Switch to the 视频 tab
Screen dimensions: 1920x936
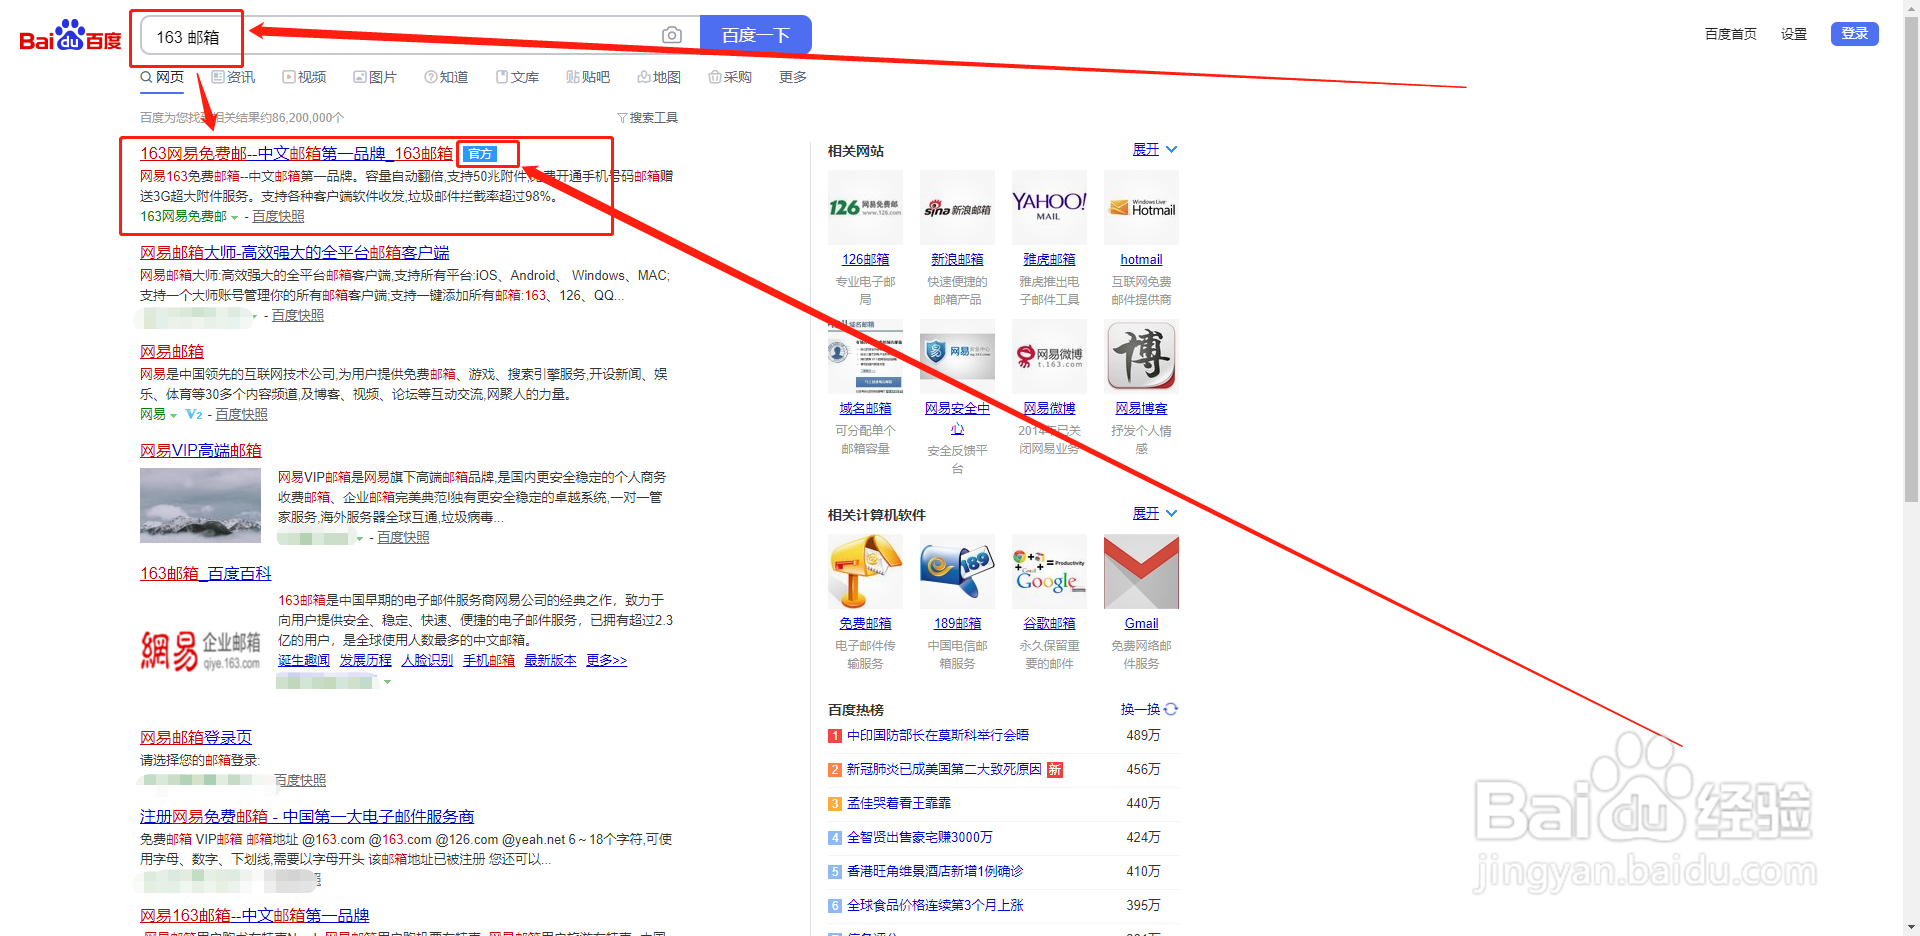coord(304,77)
